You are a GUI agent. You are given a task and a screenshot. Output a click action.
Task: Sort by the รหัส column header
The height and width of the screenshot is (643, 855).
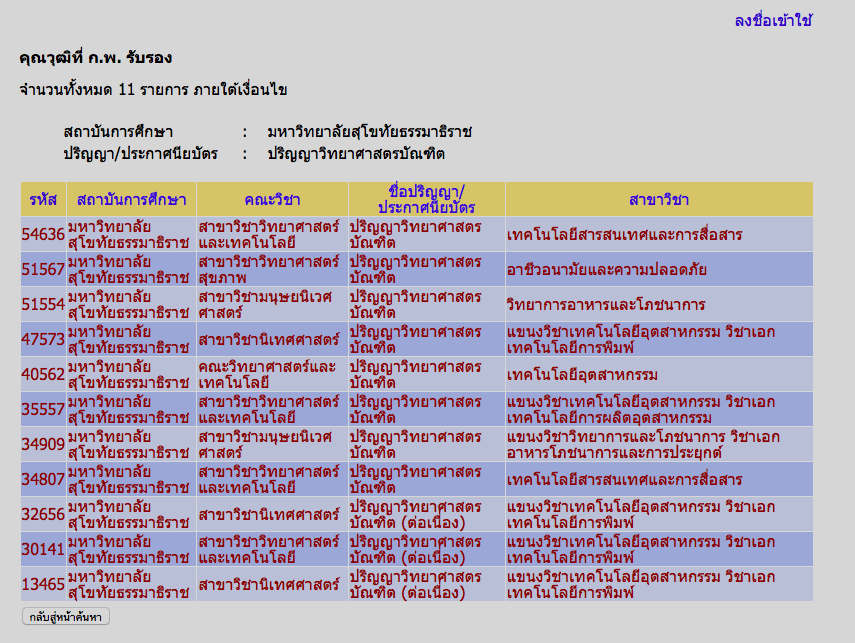click(x=43, y=200)
